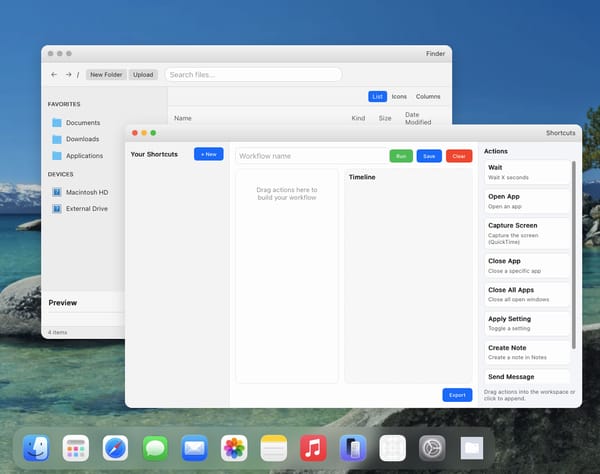Image resolution: width=600 pixels, height=474 pixels.
Task: Click the Upload button in Finder
Action: [x=143, y=75]
